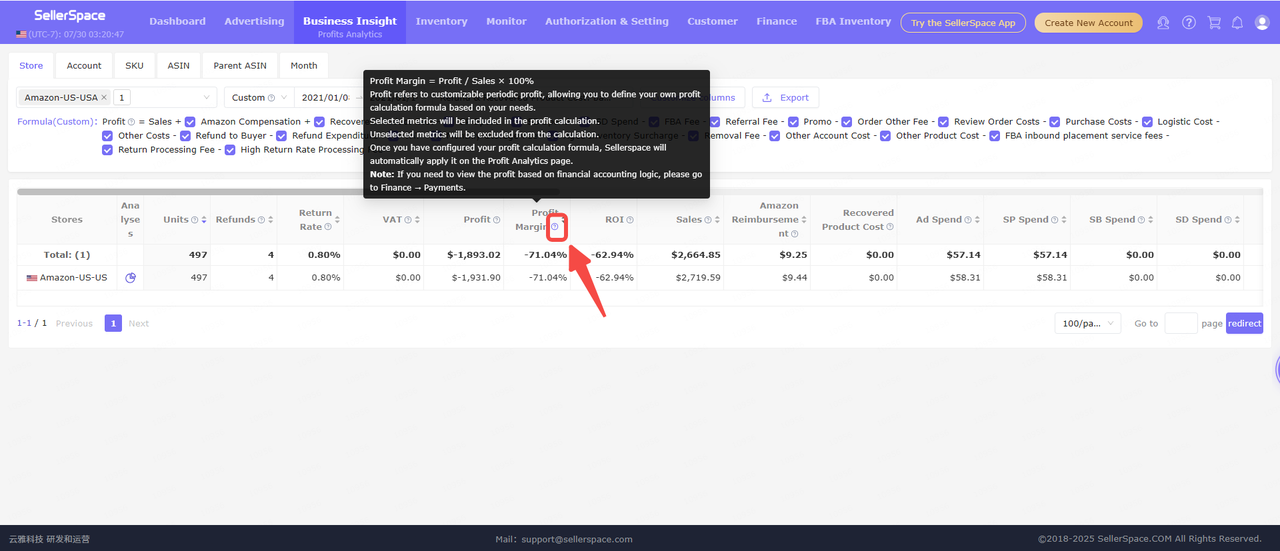1280x551 pixels.
Task: Uncheck Promo checkbox
Action: coord(794,122)
